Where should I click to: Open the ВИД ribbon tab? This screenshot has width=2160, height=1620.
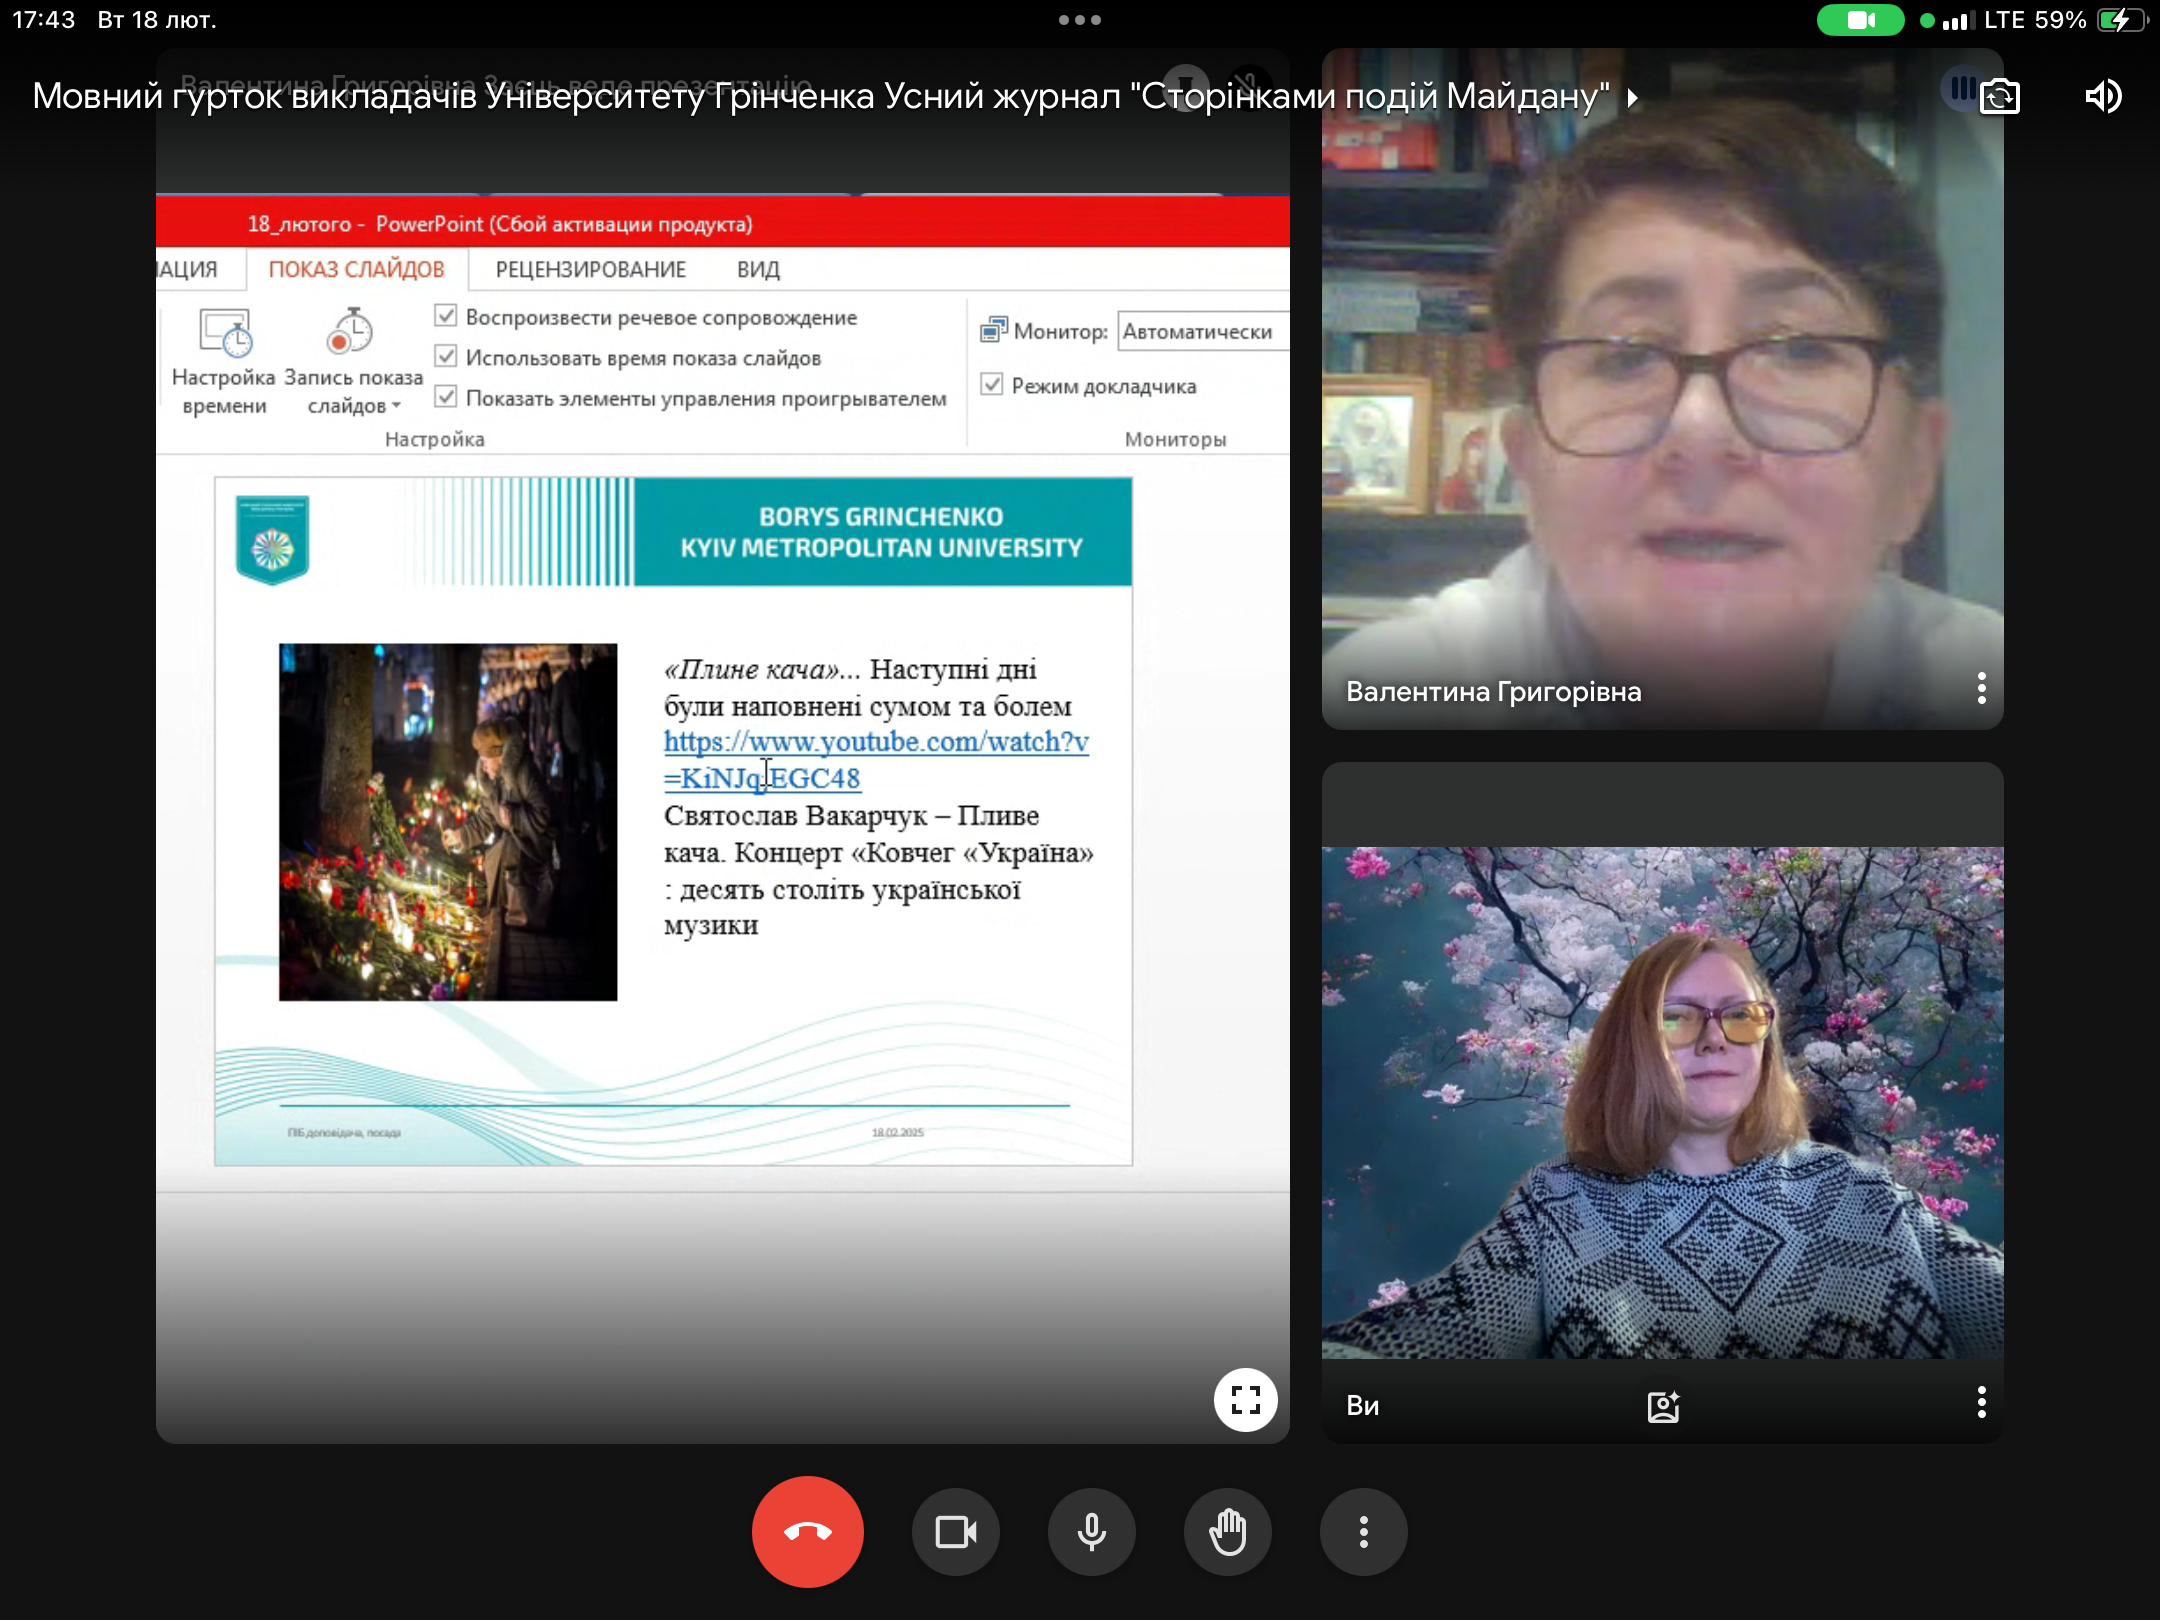[x=758, y=269]
